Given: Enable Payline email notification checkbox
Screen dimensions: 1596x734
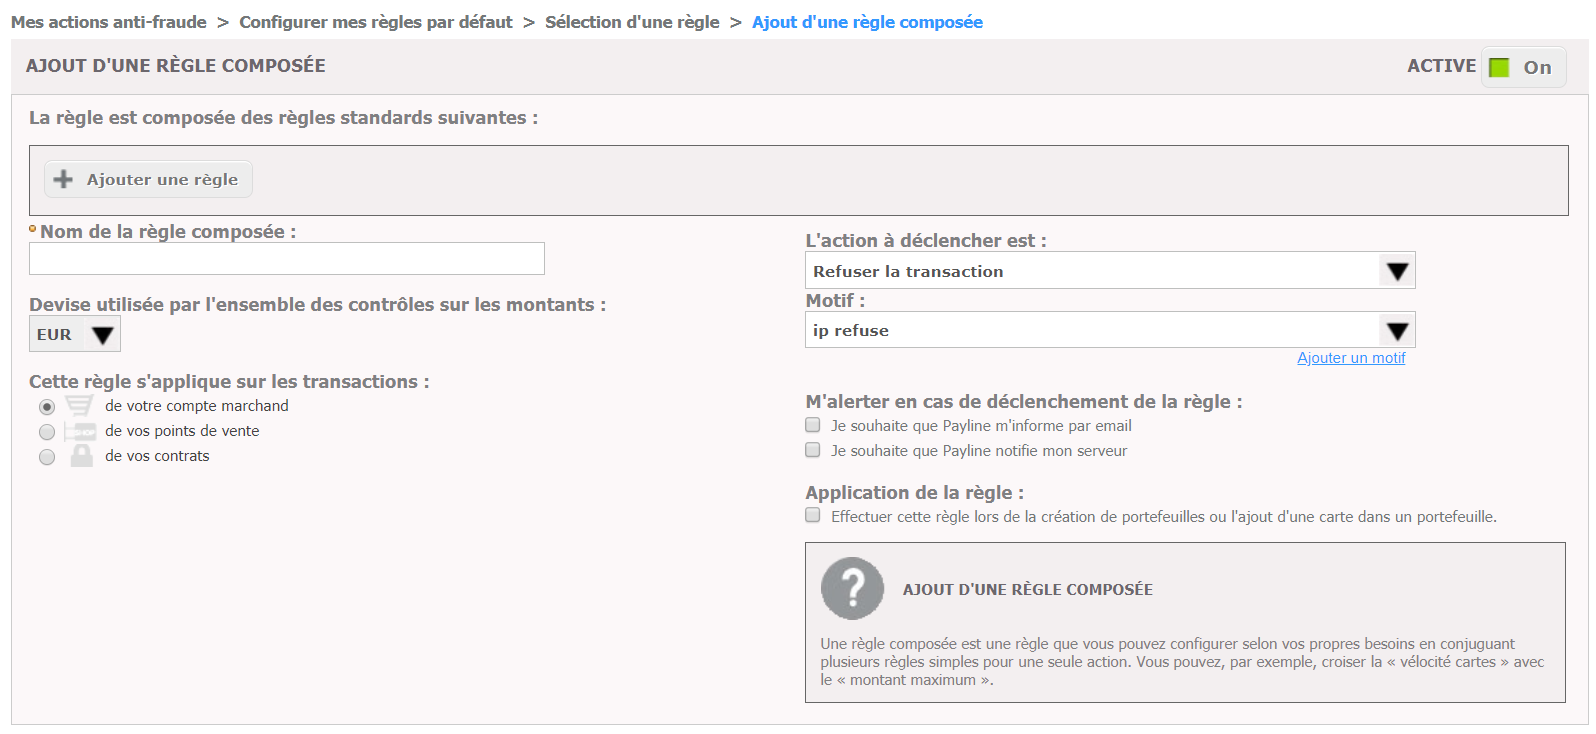Looking at the screenshot, I should tap(813, 425).
